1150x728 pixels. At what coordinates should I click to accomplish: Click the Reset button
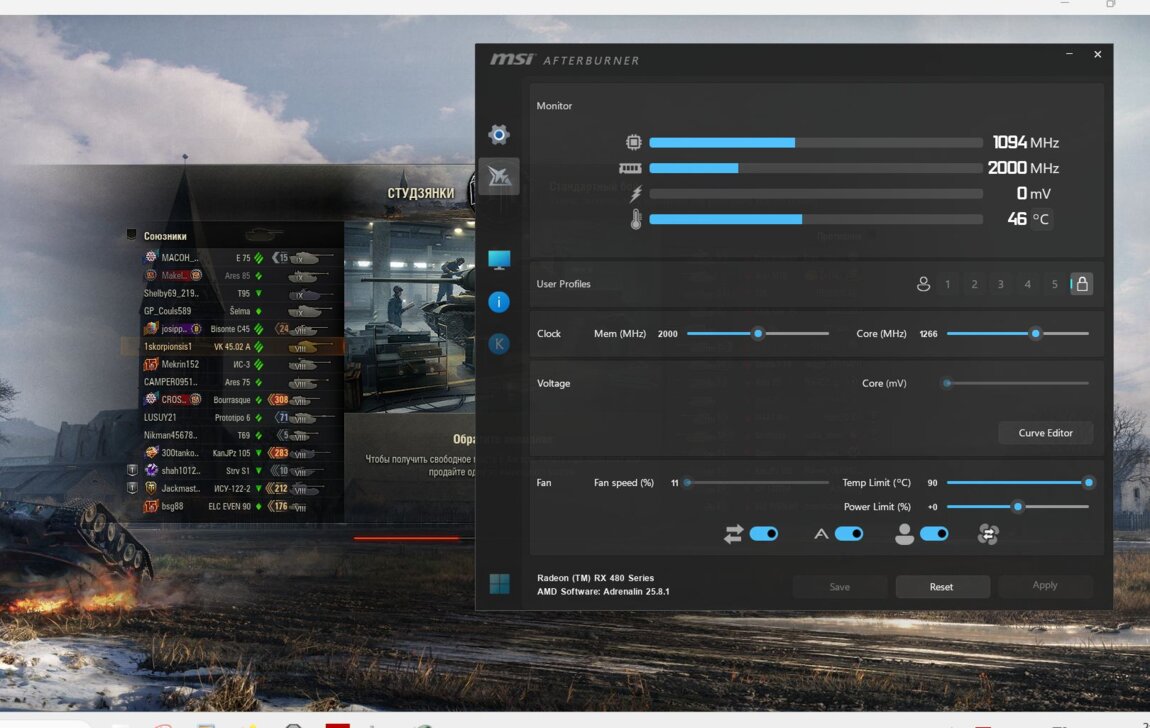click(941, 587)
